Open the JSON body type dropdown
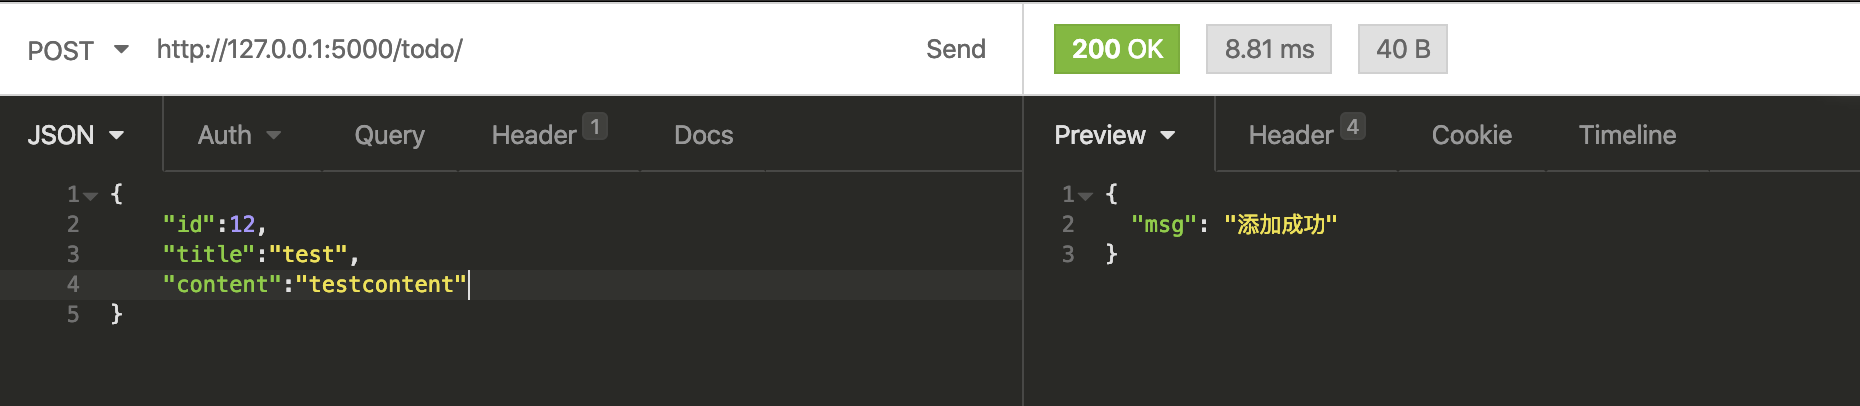The image size is (1860, 406). click(76, 135)
